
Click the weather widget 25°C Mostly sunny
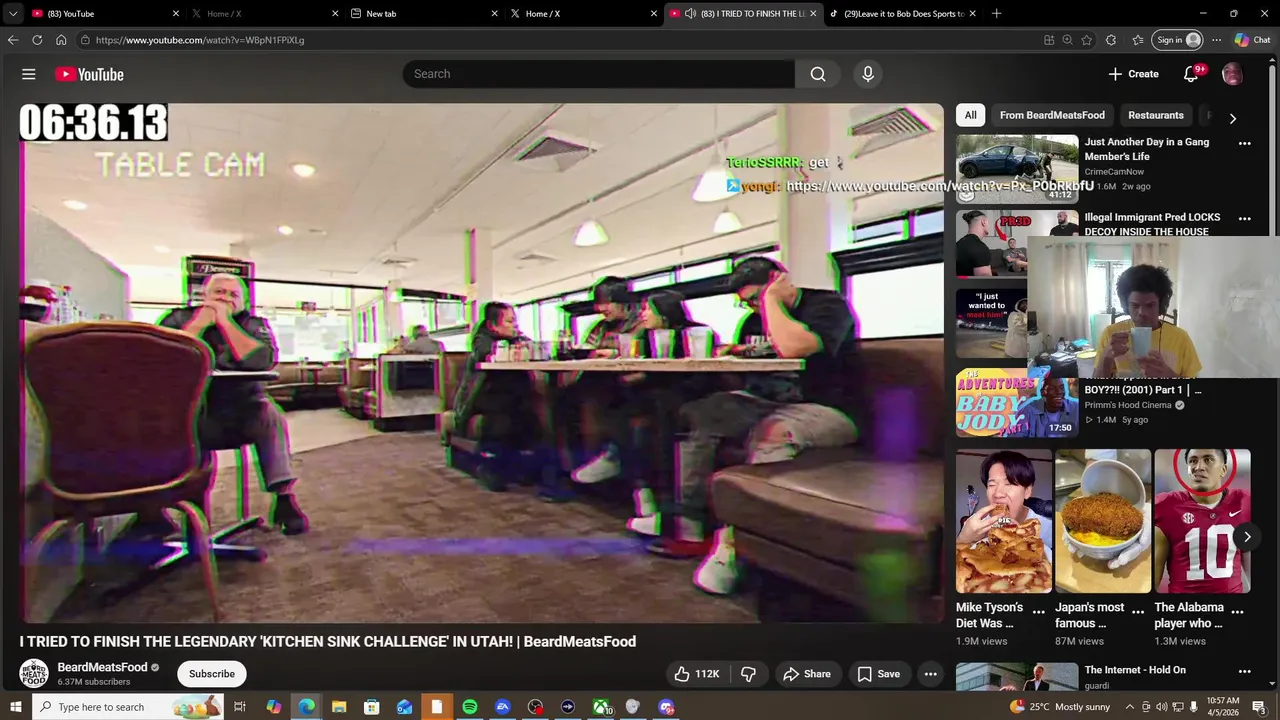pyautogui.click(x=1060, y=707)
